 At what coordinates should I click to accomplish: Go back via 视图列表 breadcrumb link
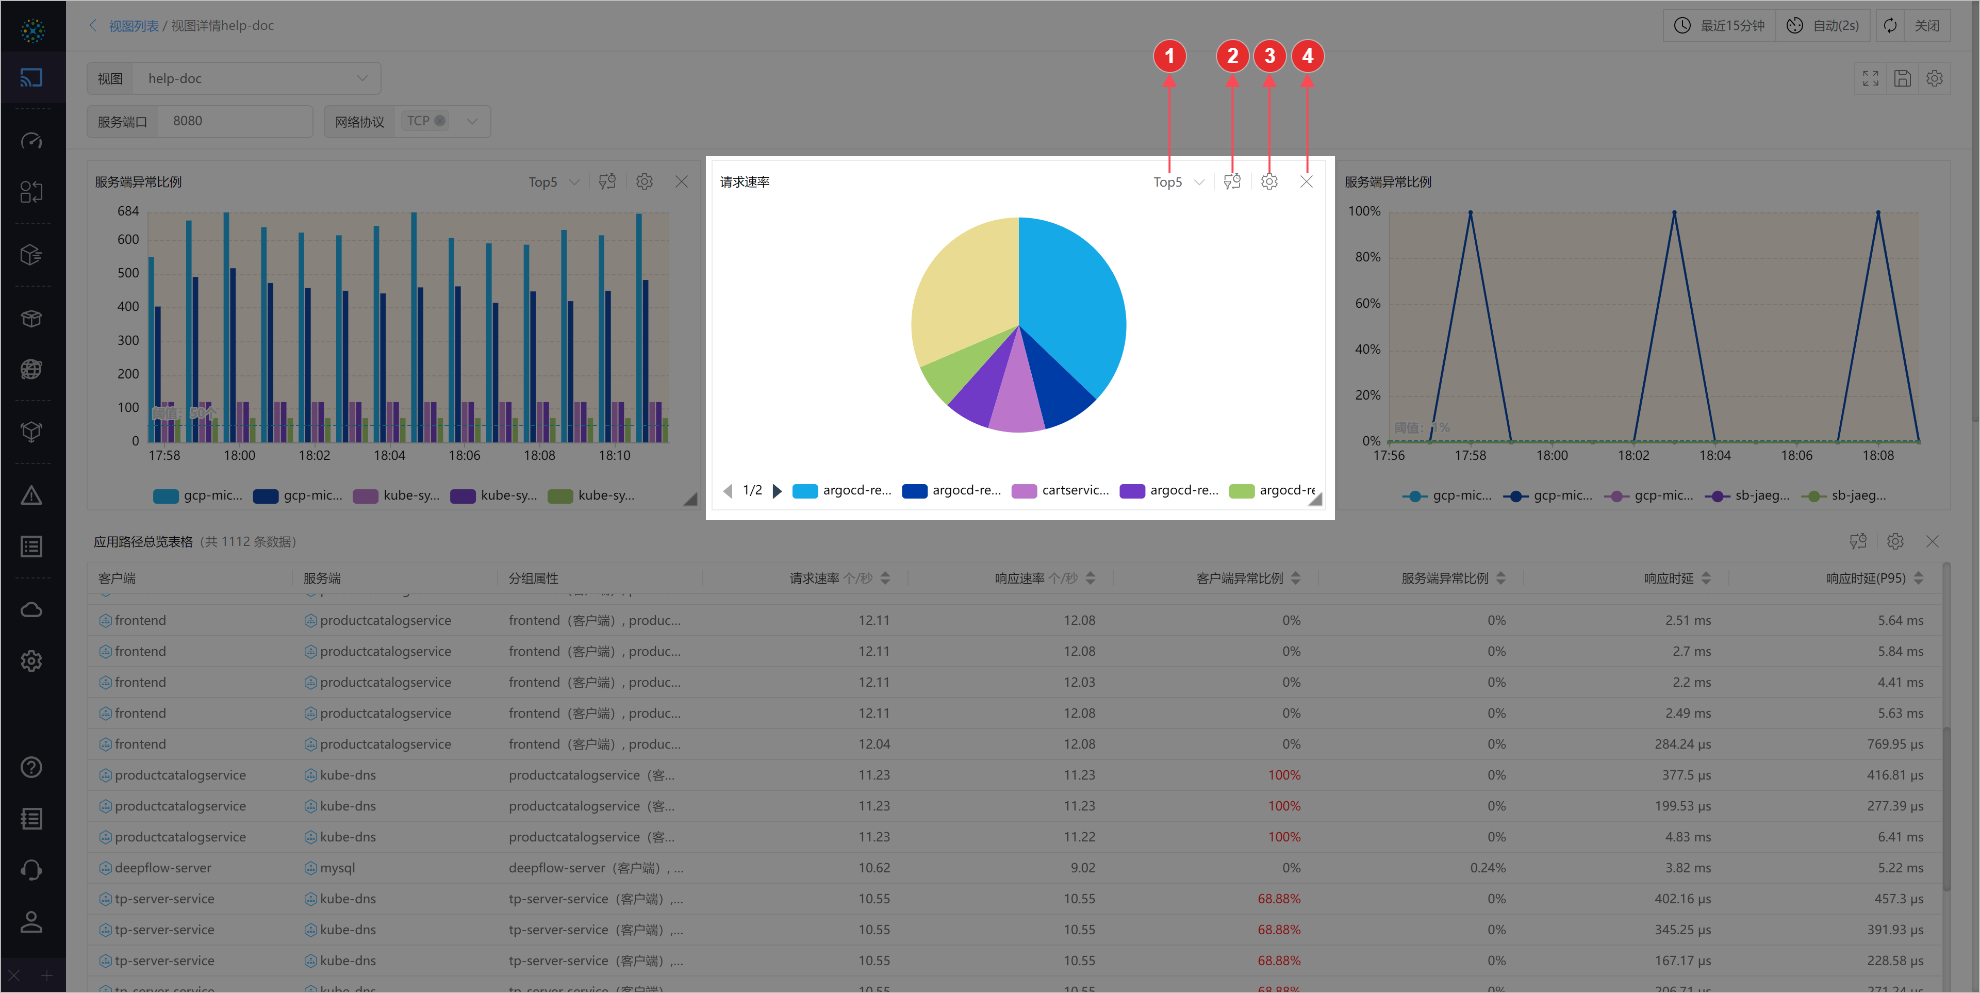pyautogui.click(x=133, y=26)
